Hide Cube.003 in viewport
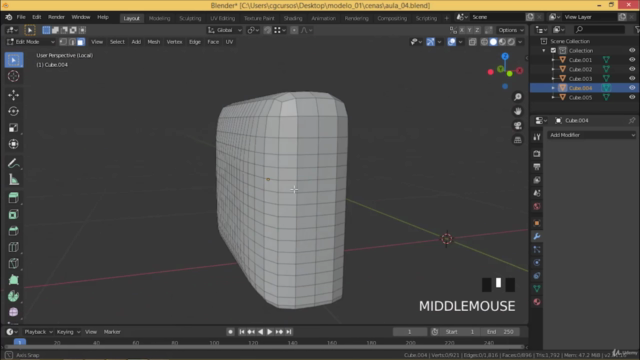This screenshot has width=640, height=360. tap(632, 78)
